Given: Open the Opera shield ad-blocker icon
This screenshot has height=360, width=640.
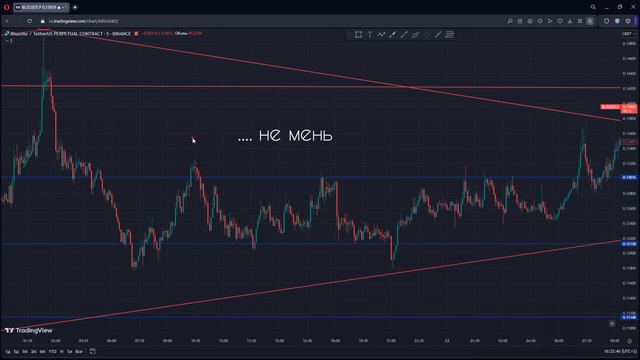Looking at the screenshot, I should (x=607, y=21).
